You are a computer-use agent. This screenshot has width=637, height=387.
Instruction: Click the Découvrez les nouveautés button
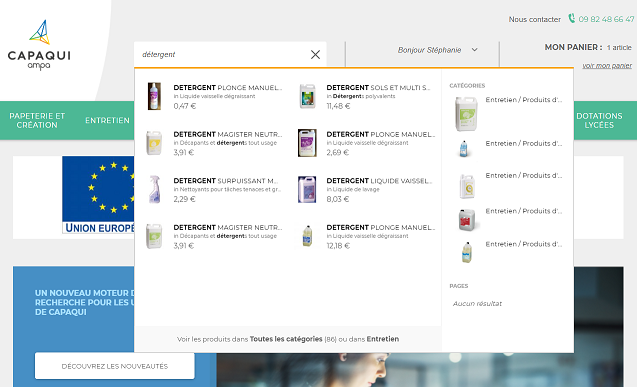pyautogui.click(x=115, y=366)
